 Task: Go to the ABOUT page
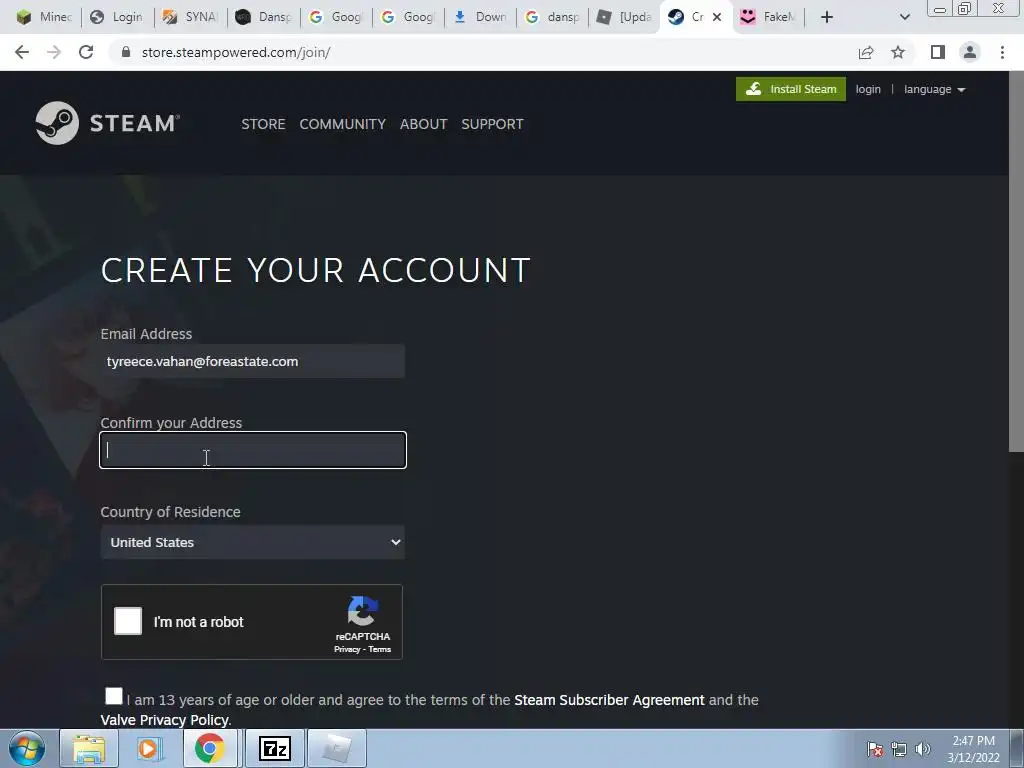click(423, 124)
